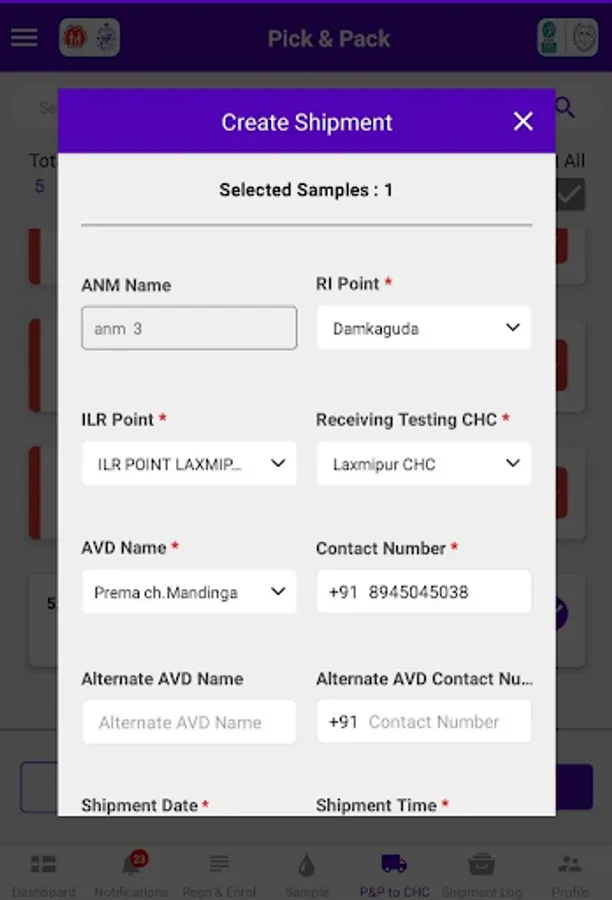Expand the RI Point Damkaguda dropdown
The height and width of the screenshot is (900, 612).
pyautogui.click(x=424, y=328)
